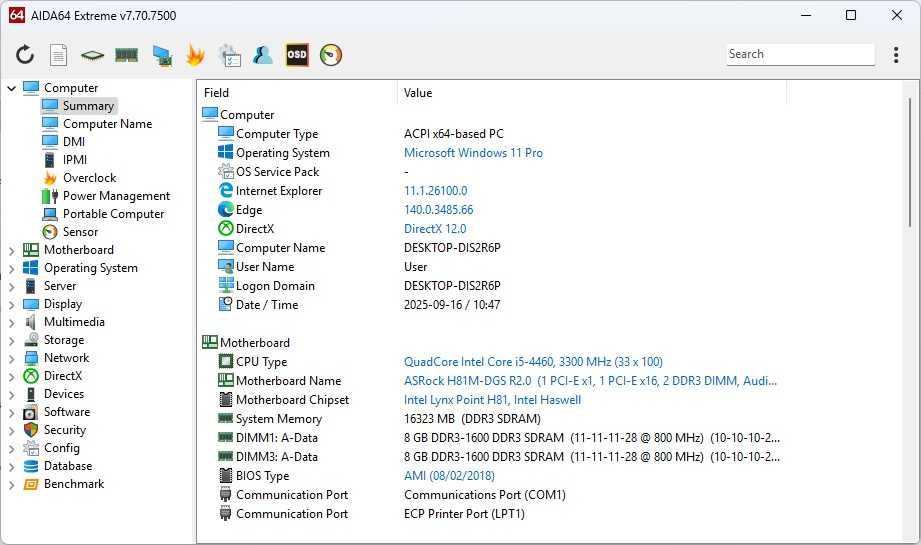
Task: Click the BIOS Type chip icon
Action: coord(226,475)
